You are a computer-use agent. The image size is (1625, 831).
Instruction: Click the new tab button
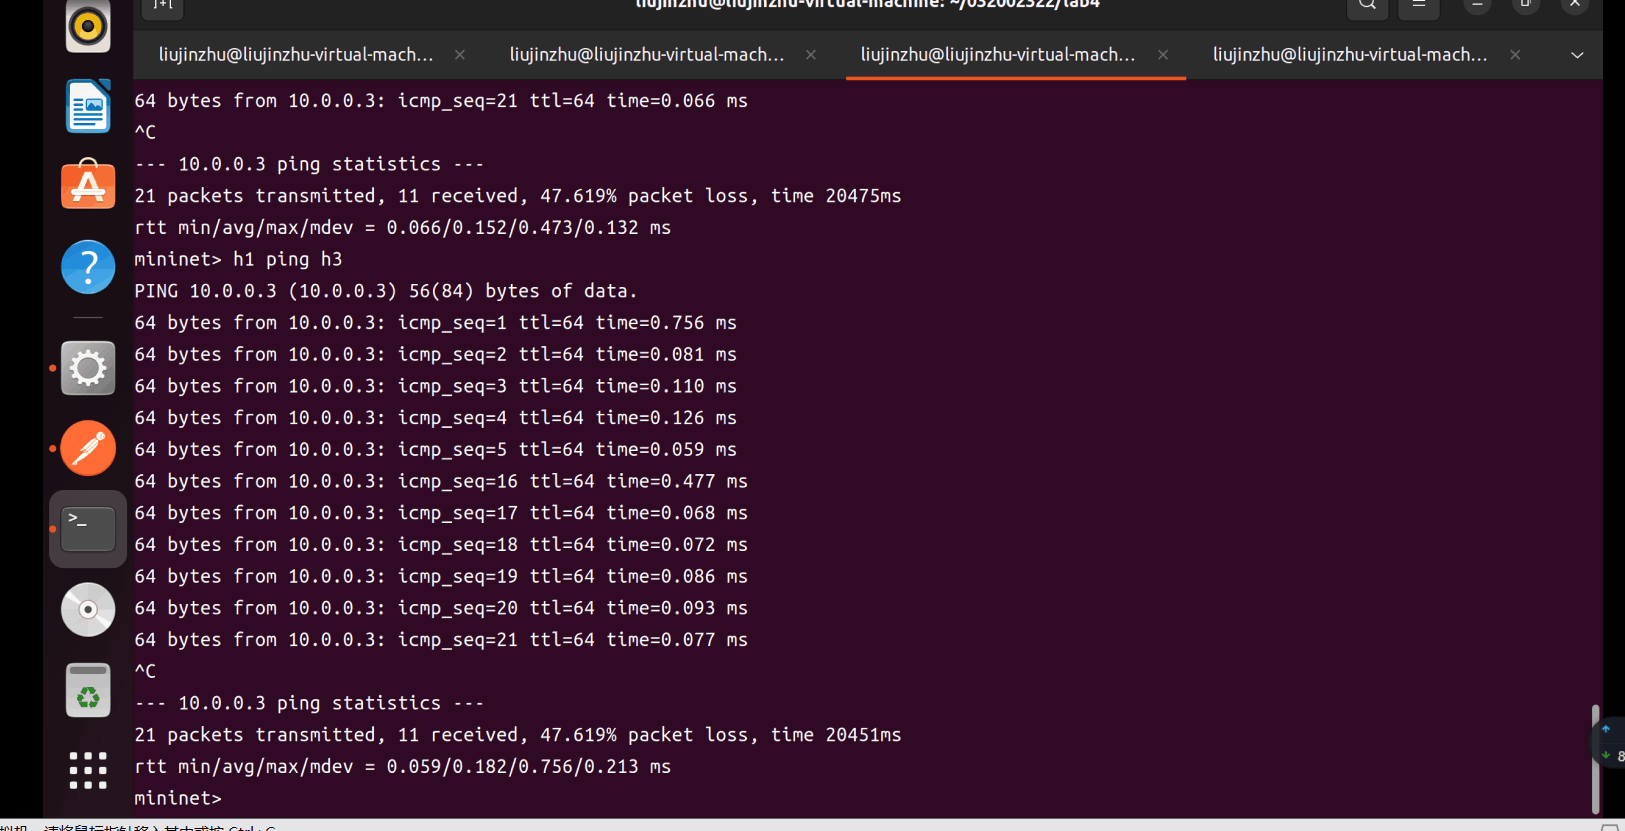tap(163, 5)
